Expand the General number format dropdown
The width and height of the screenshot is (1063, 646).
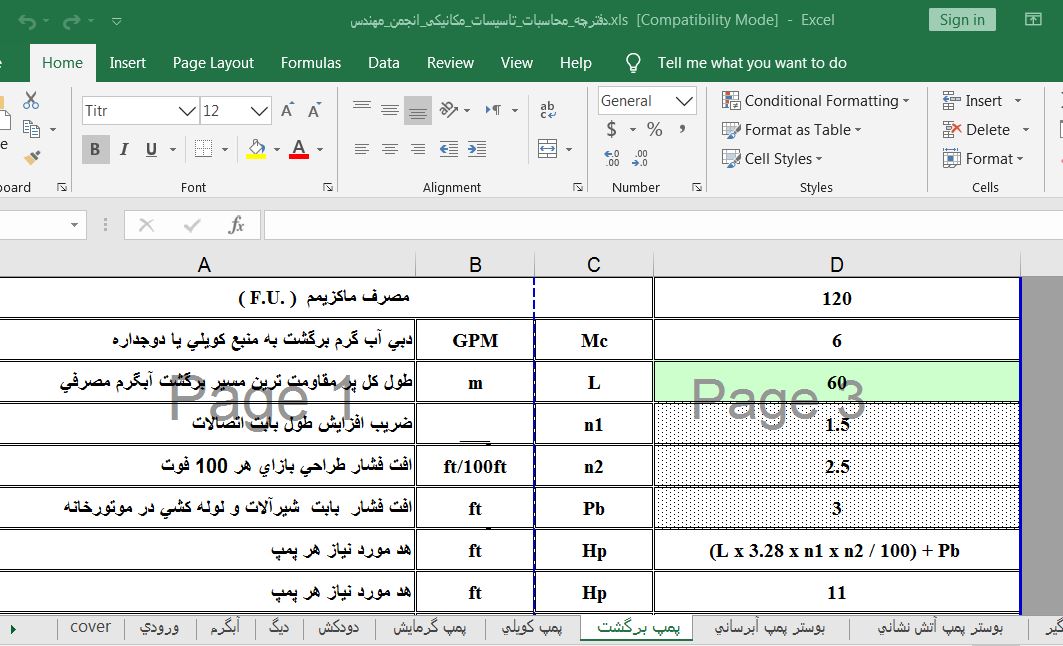pos(684,101)
